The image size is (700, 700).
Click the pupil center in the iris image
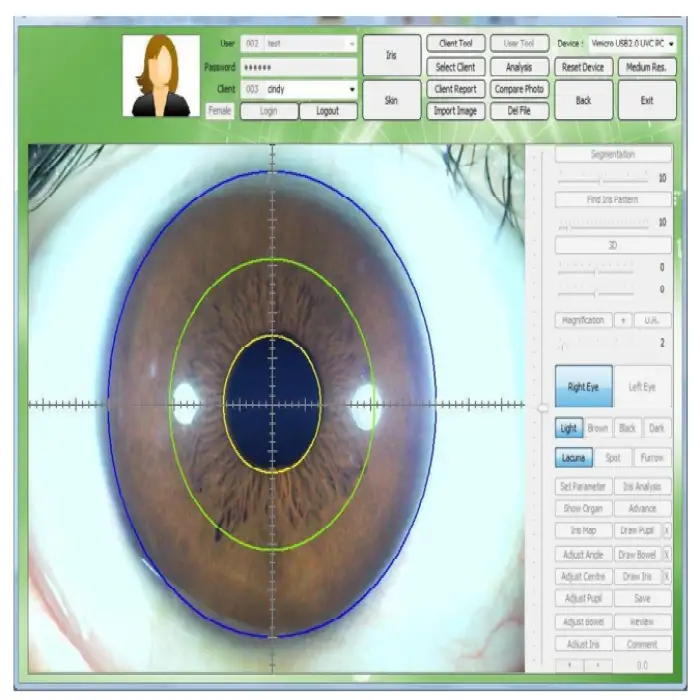[272, 404]
